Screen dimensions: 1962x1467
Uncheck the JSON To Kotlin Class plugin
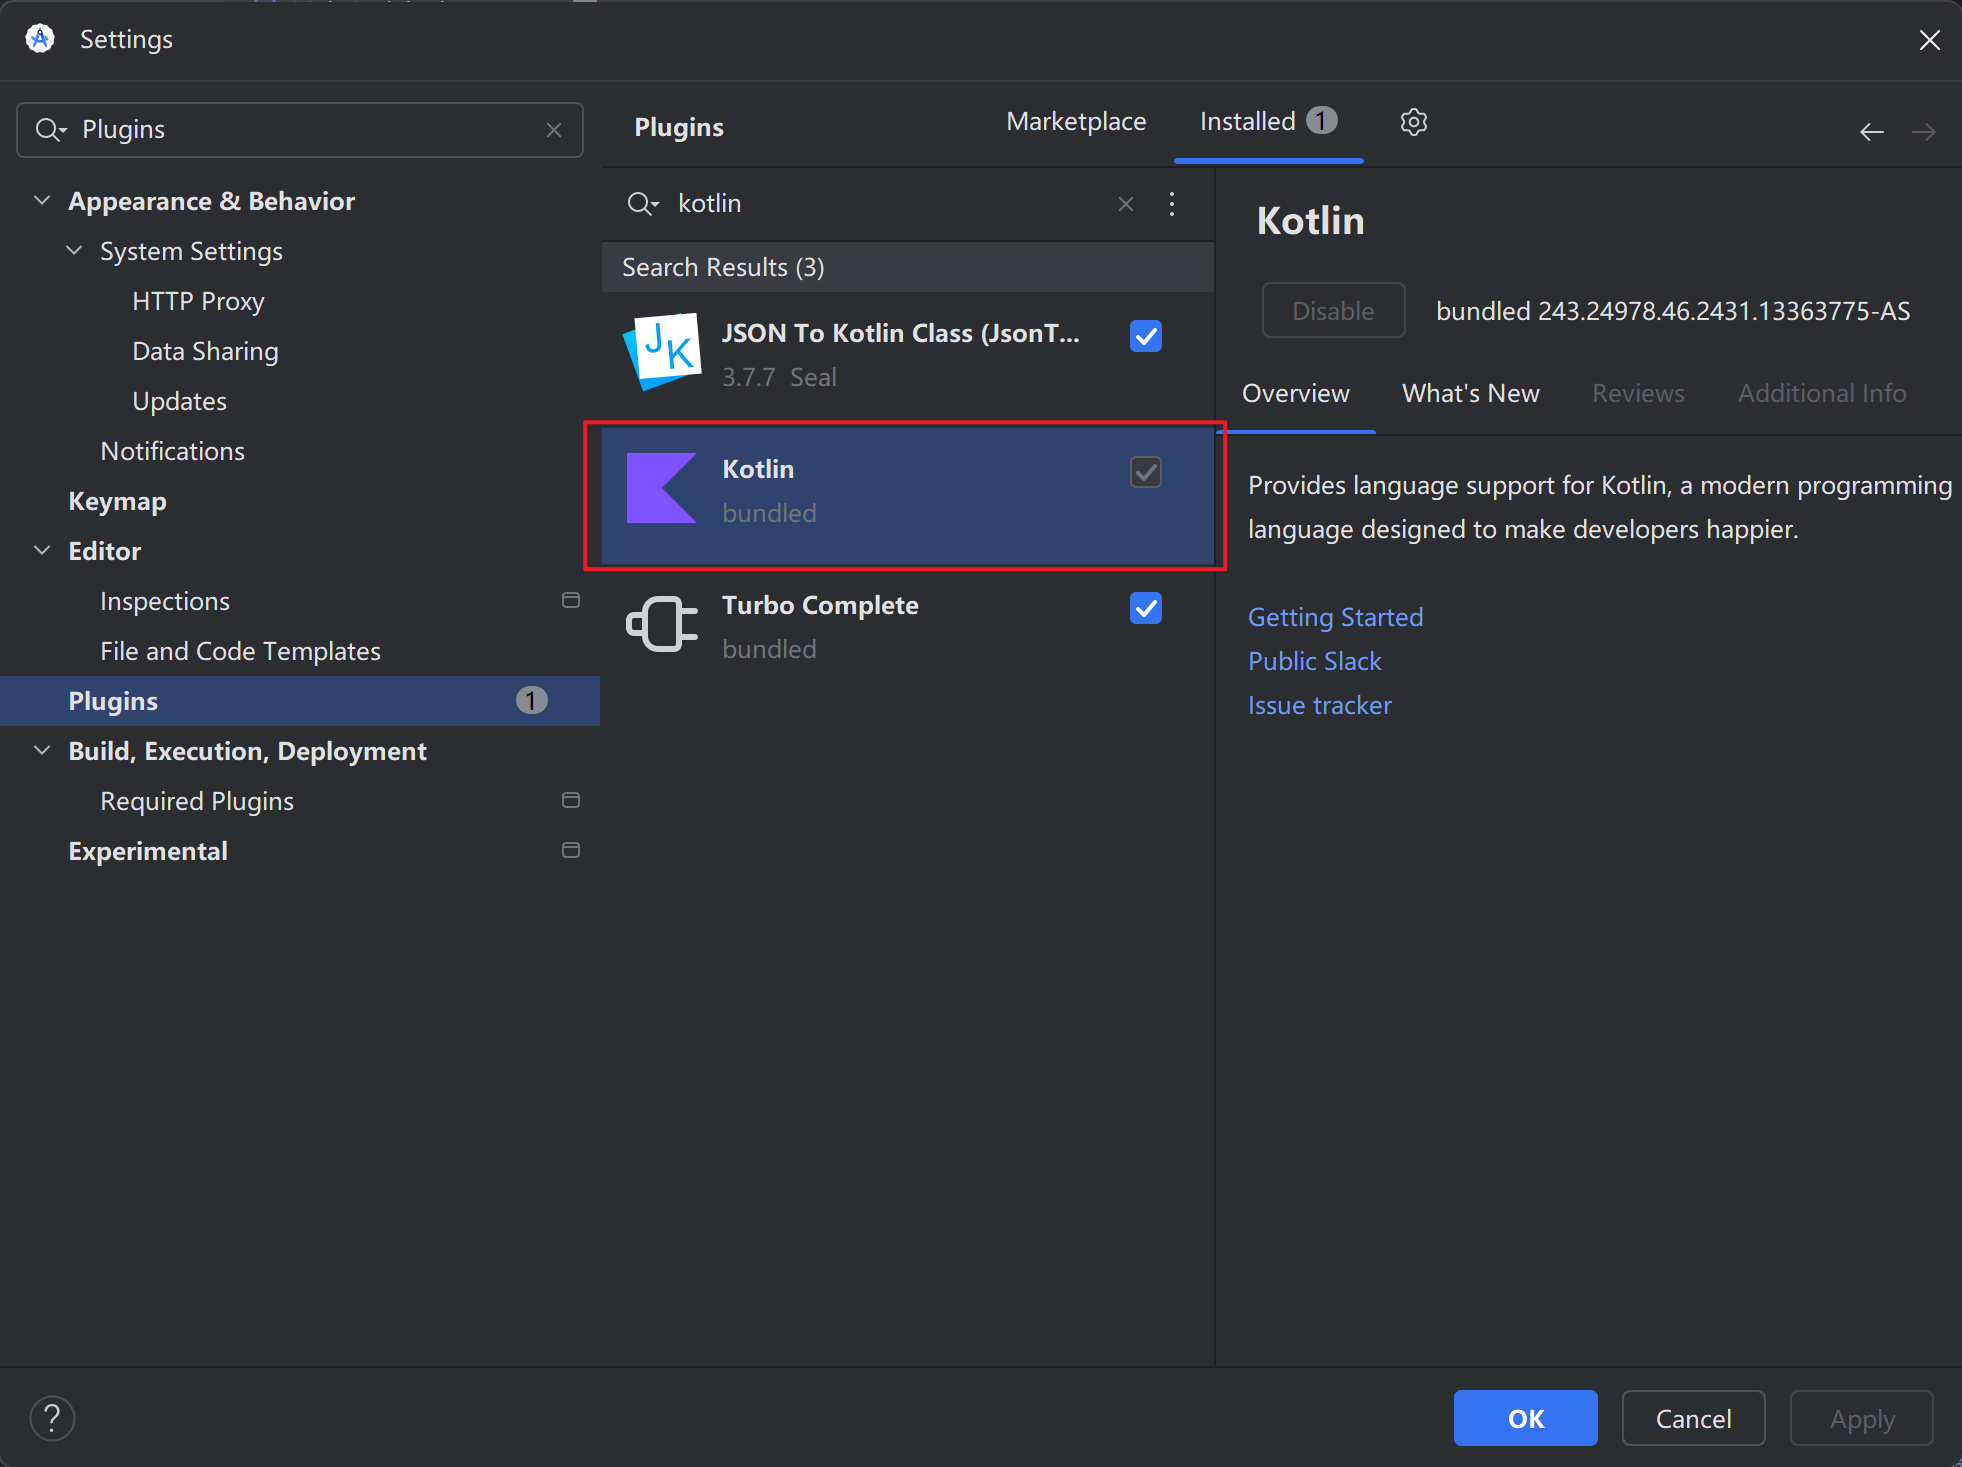tap(1145, 336)
